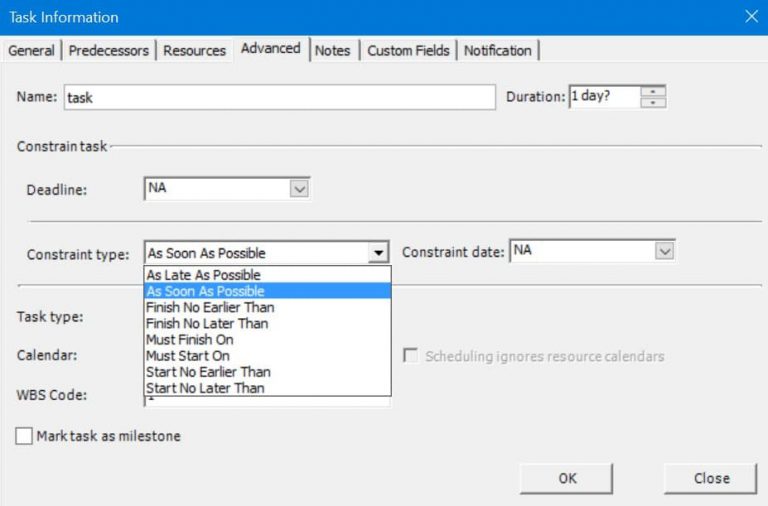Select As Late As Possible option
This screenshot has width=768, height=506.
pyautogui.click(x=204, y=275)
